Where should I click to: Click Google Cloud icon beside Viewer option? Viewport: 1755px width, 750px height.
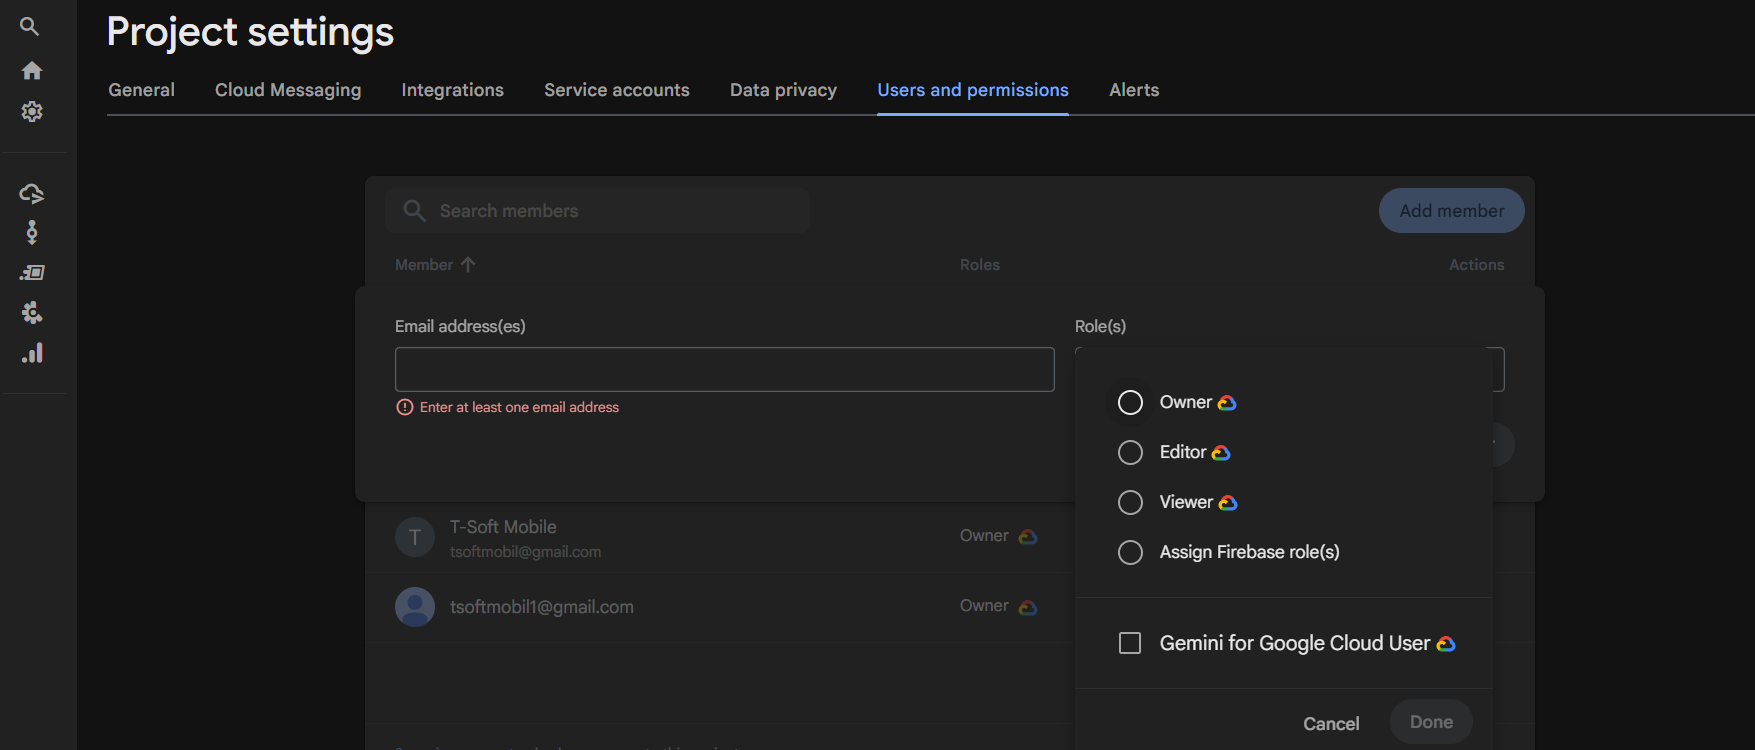coord(1228,503)
